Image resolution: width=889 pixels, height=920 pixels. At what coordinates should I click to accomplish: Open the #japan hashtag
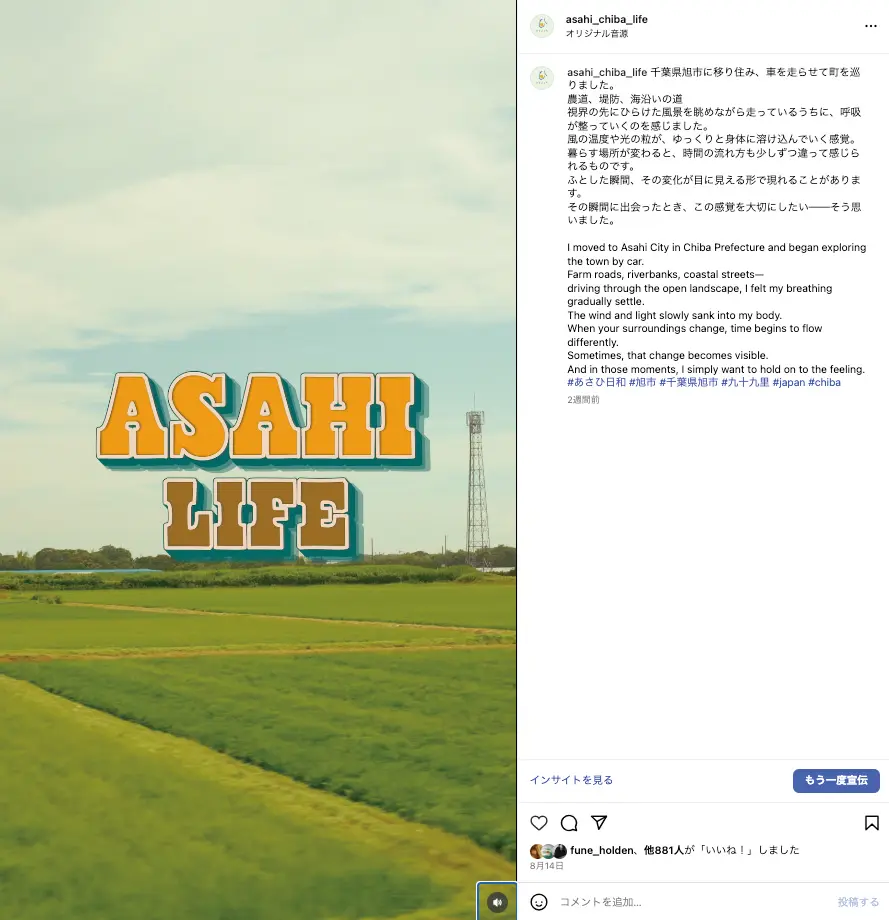tap(789, 382)
